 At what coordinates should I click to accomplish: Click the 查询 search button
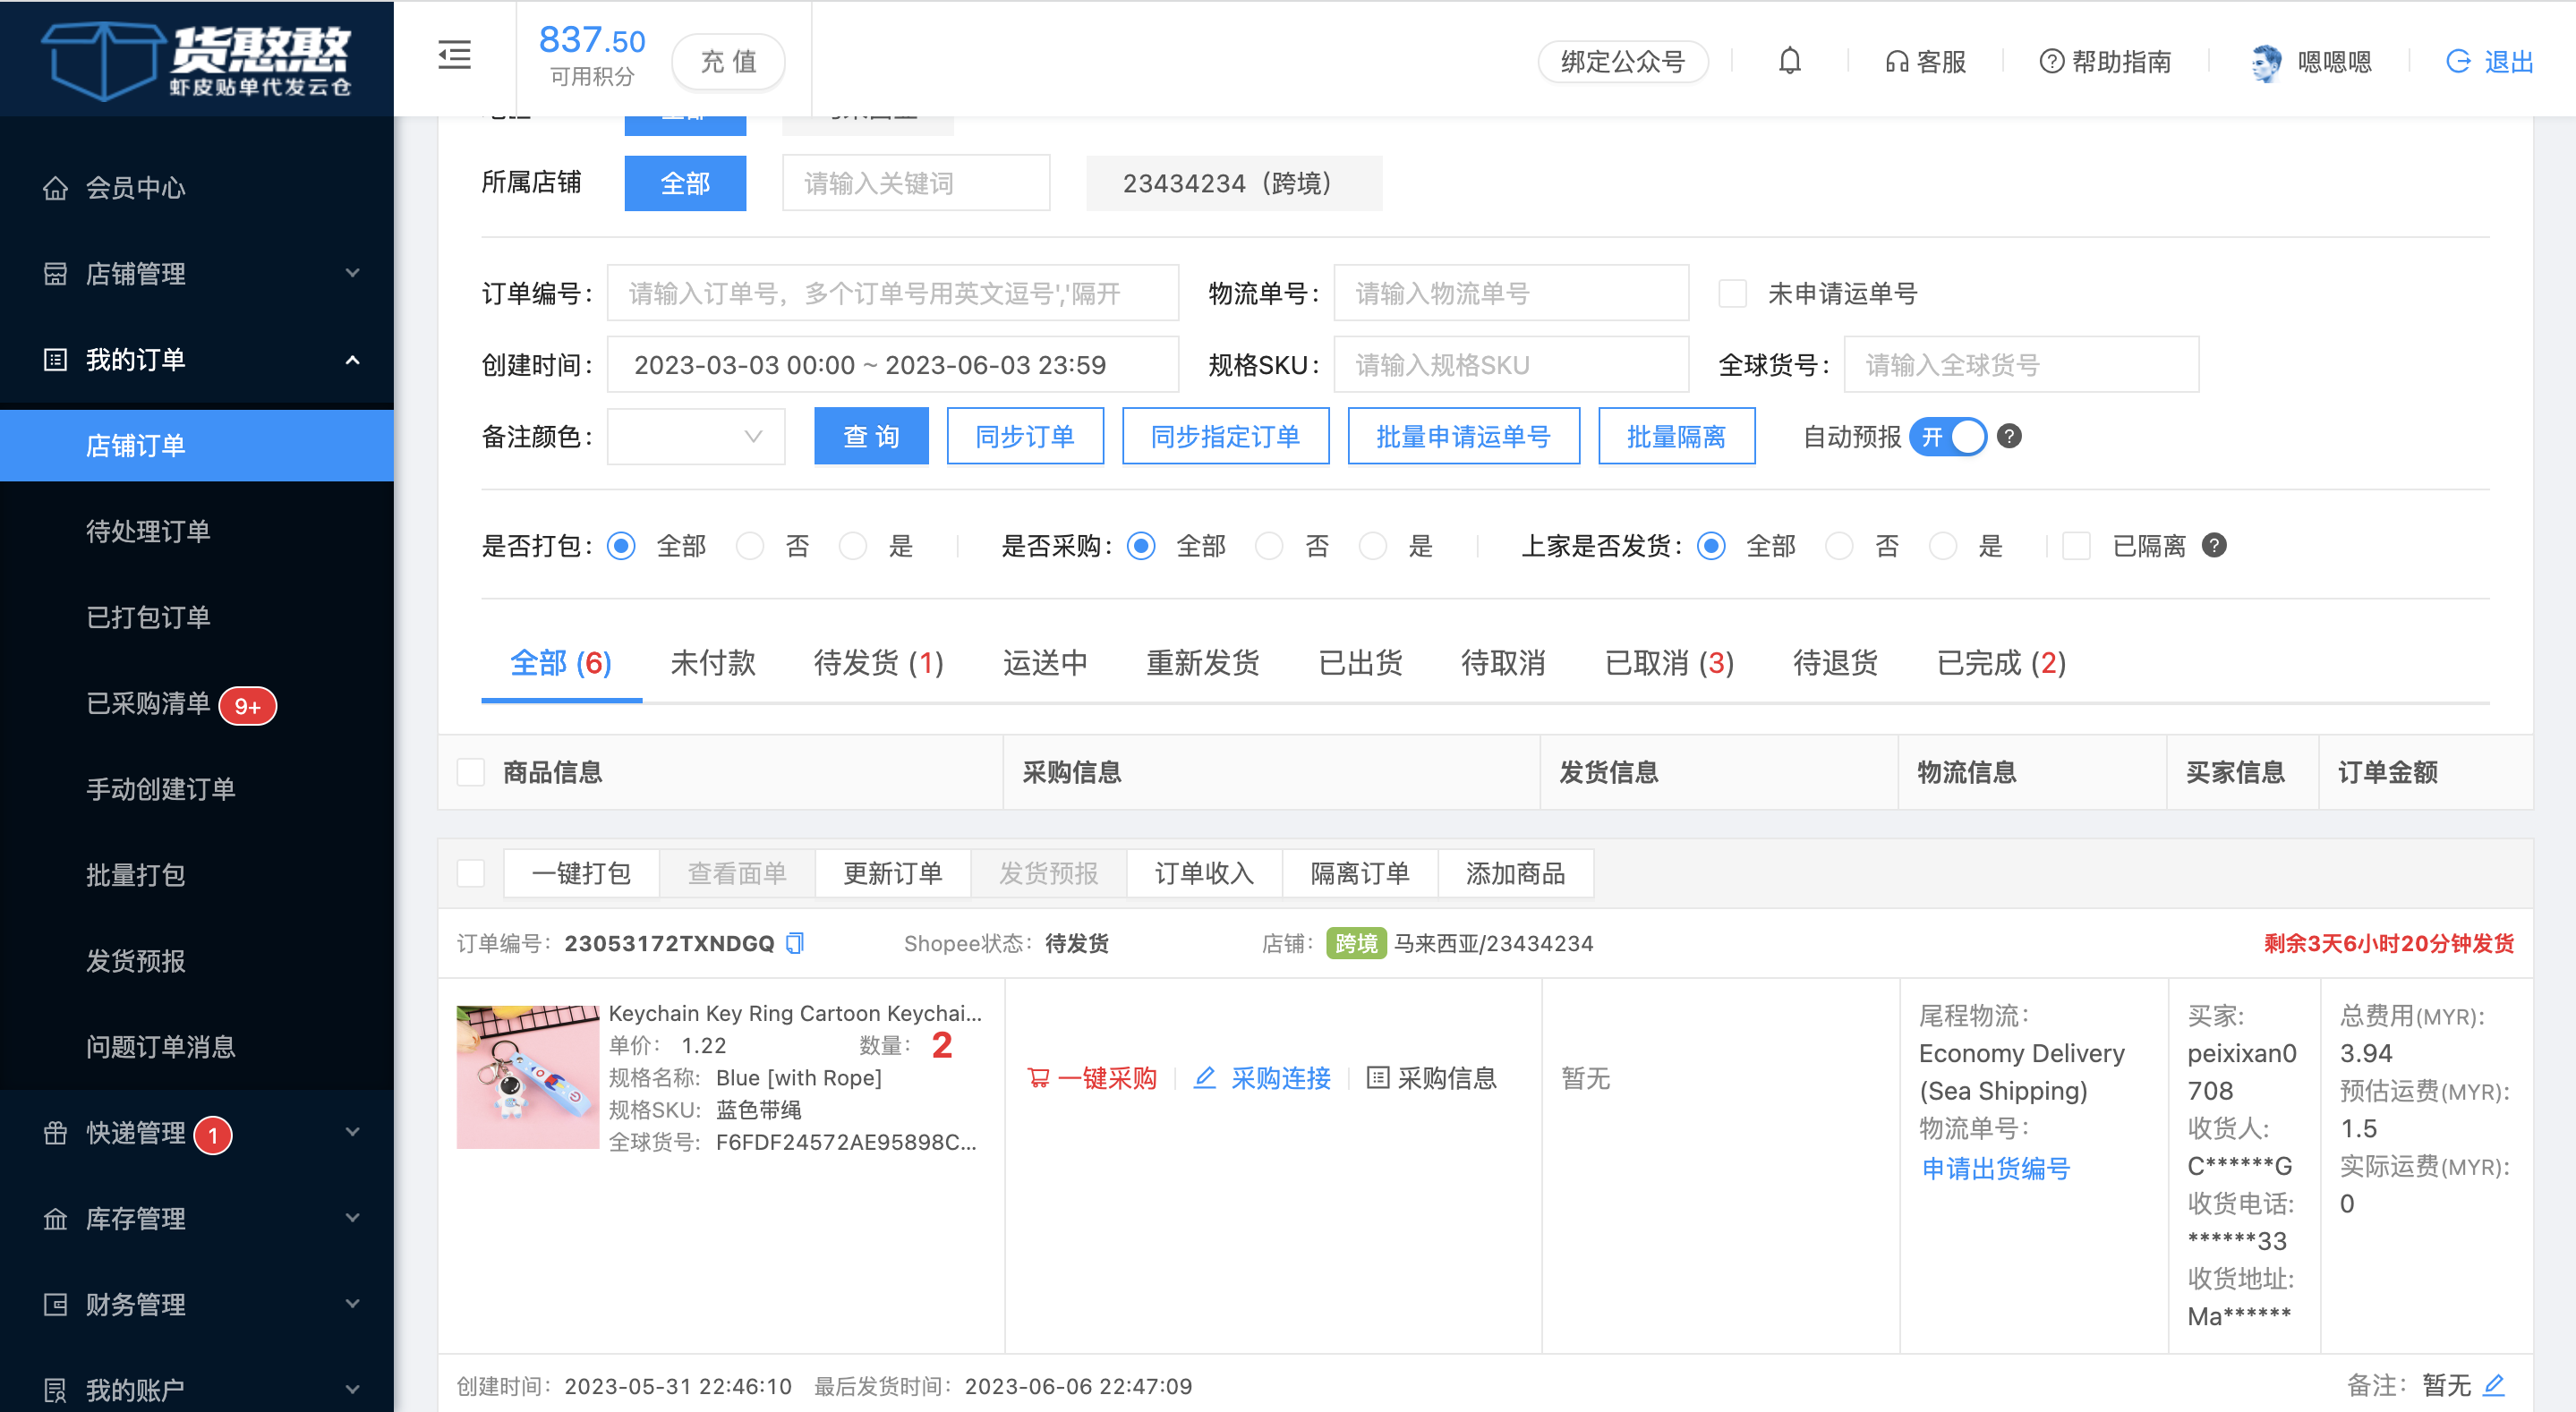point(871,437)
